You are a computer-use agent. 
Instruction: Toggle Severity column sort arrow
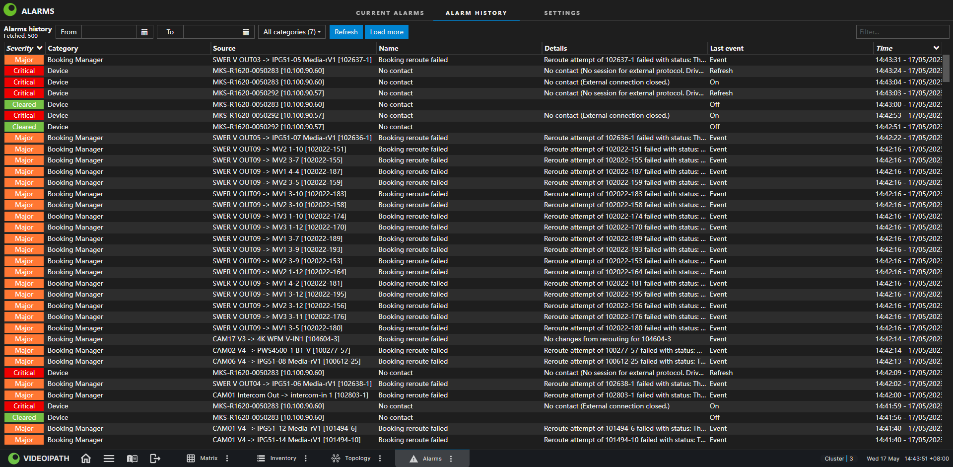40,48
